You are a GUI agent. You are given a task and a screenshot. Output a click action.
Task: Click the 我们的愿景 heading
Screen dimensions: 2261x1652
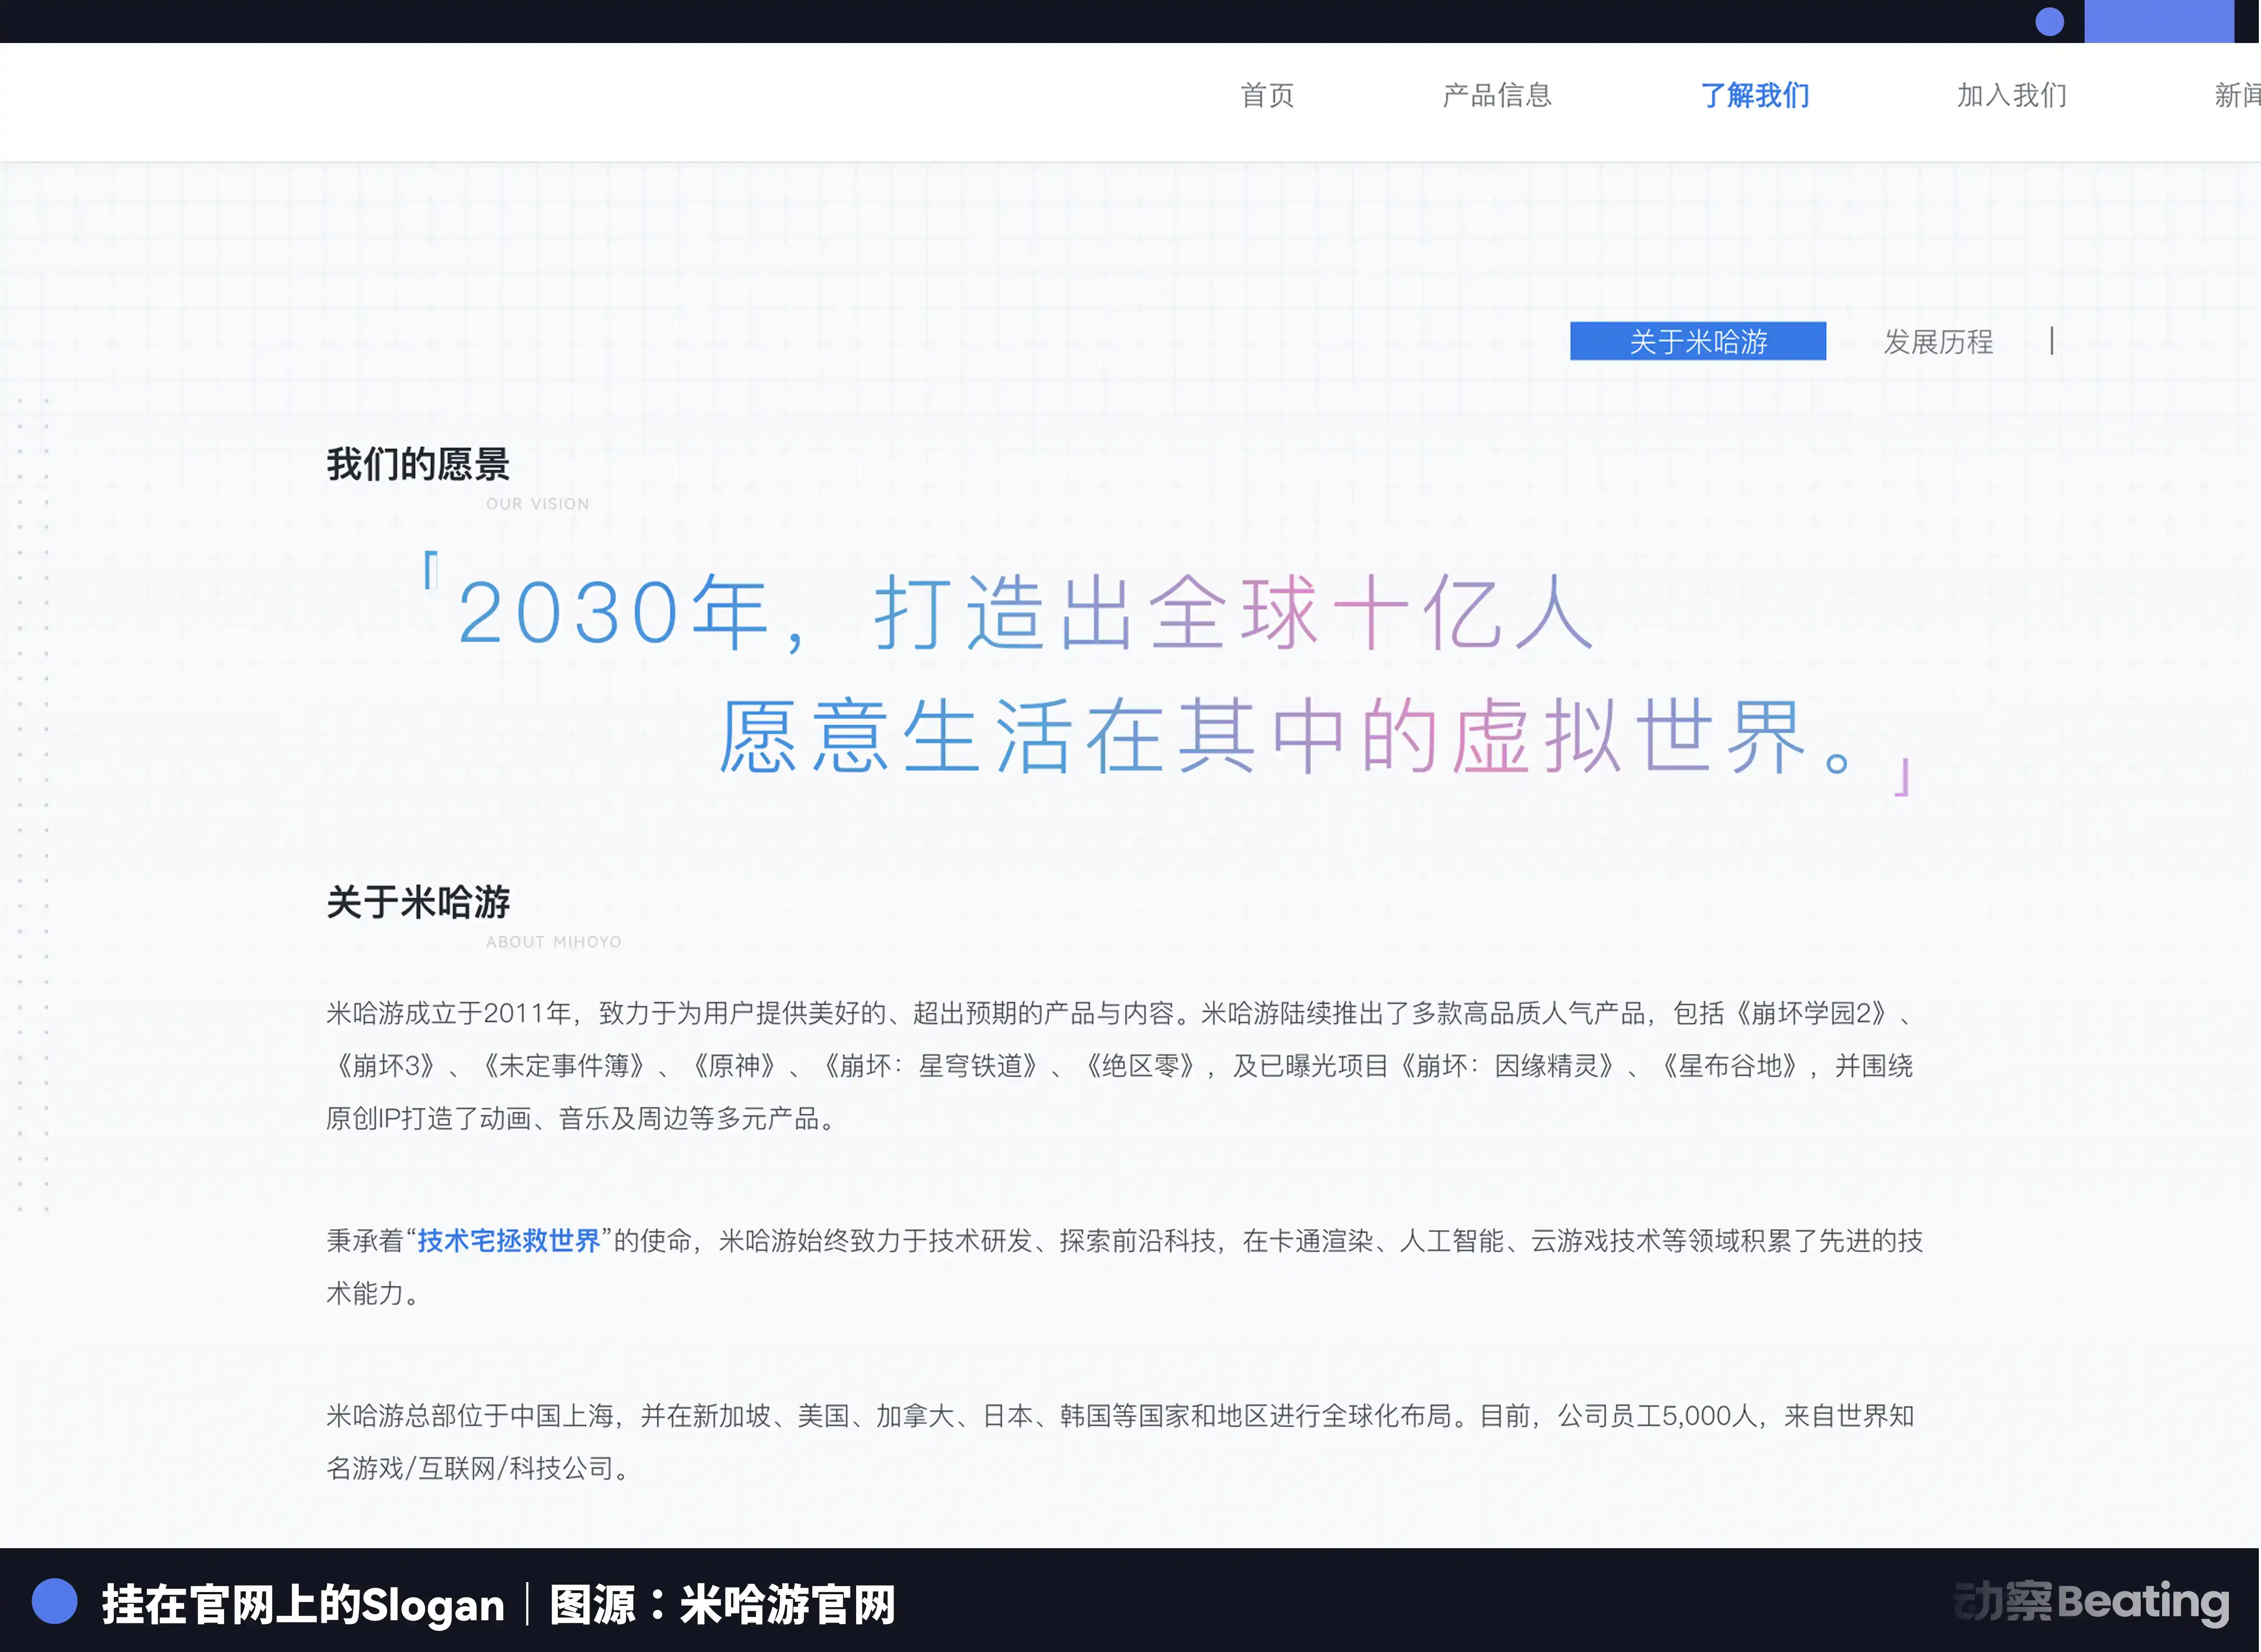pyautogui.click(x=418, y=465)
